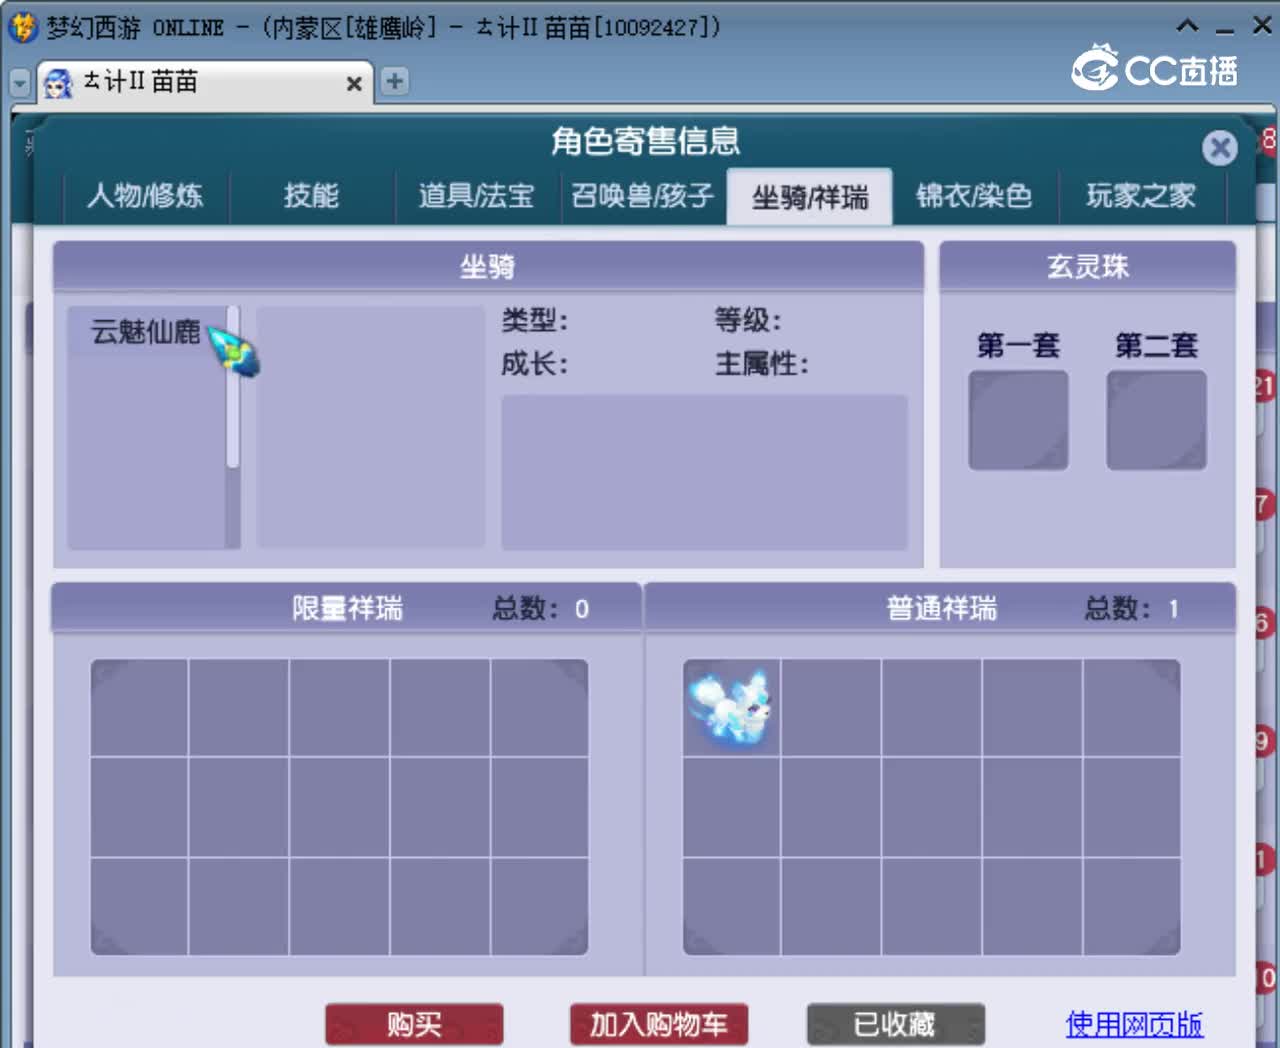Minimize the 梦幻西游 window
This screenshot has height=1048, width=1280.
1225,30
